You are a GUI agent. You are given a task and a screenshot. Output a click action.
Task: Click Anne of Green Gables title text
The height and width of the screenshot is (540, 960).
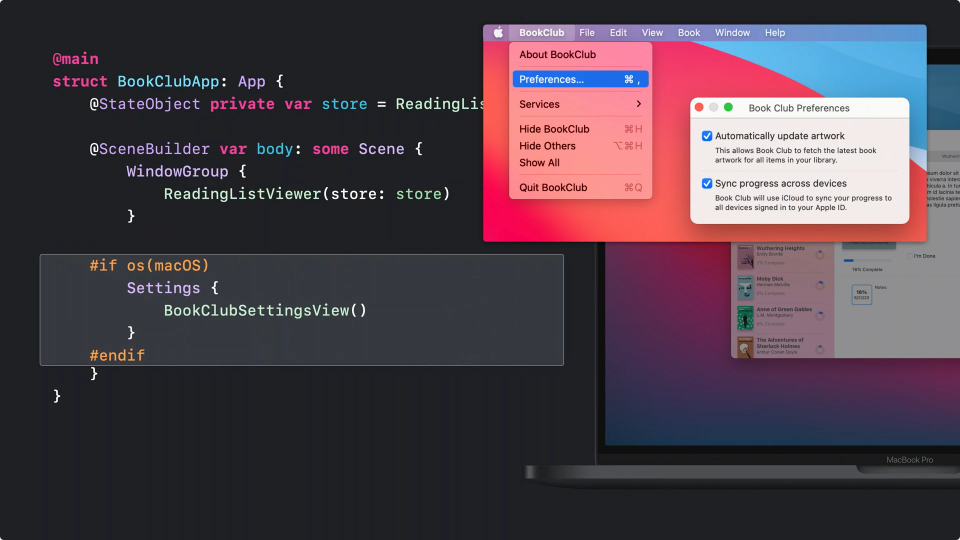tap(784, 309)
